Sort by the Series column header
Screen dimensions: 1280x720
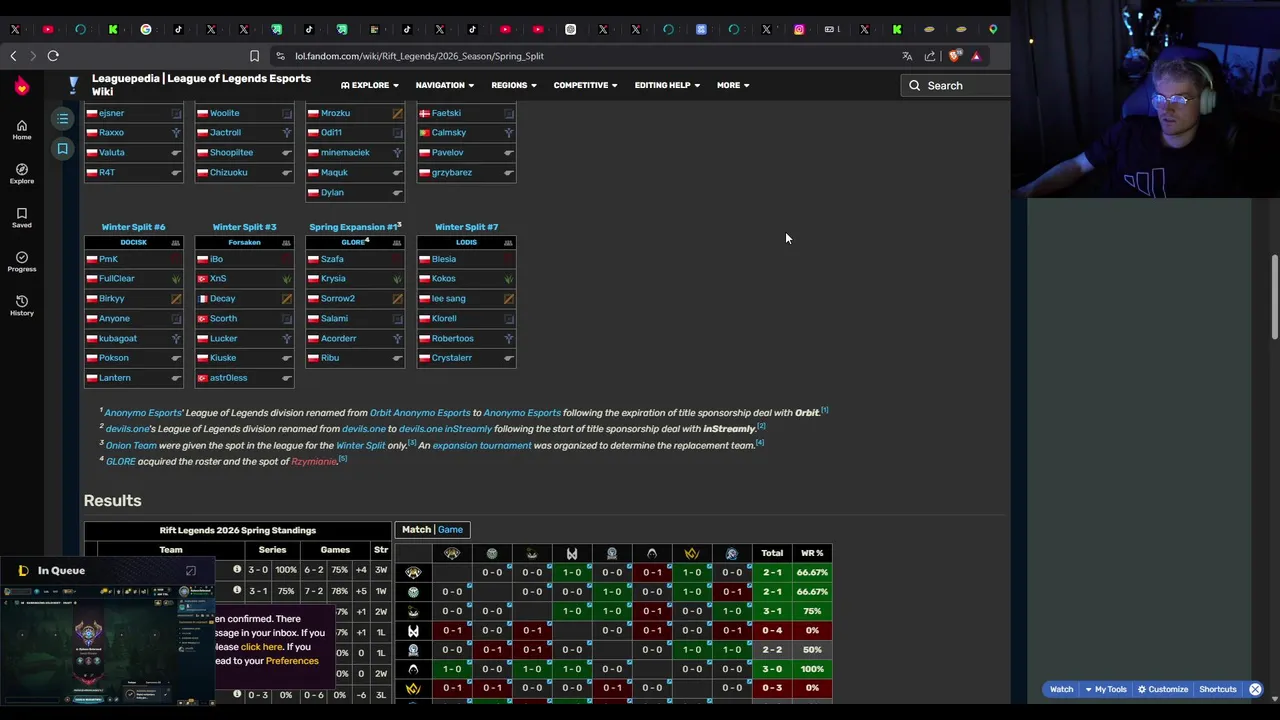pos(272,550)
